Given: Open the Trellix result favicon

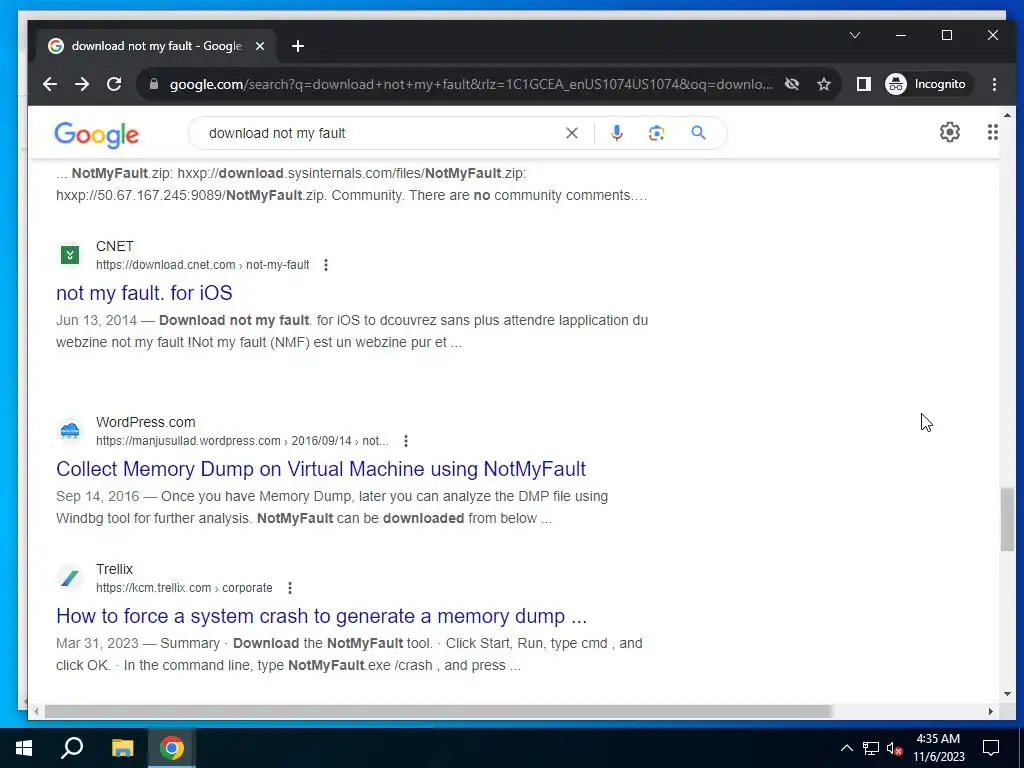Looking at the screenshot, I should 70,578.
